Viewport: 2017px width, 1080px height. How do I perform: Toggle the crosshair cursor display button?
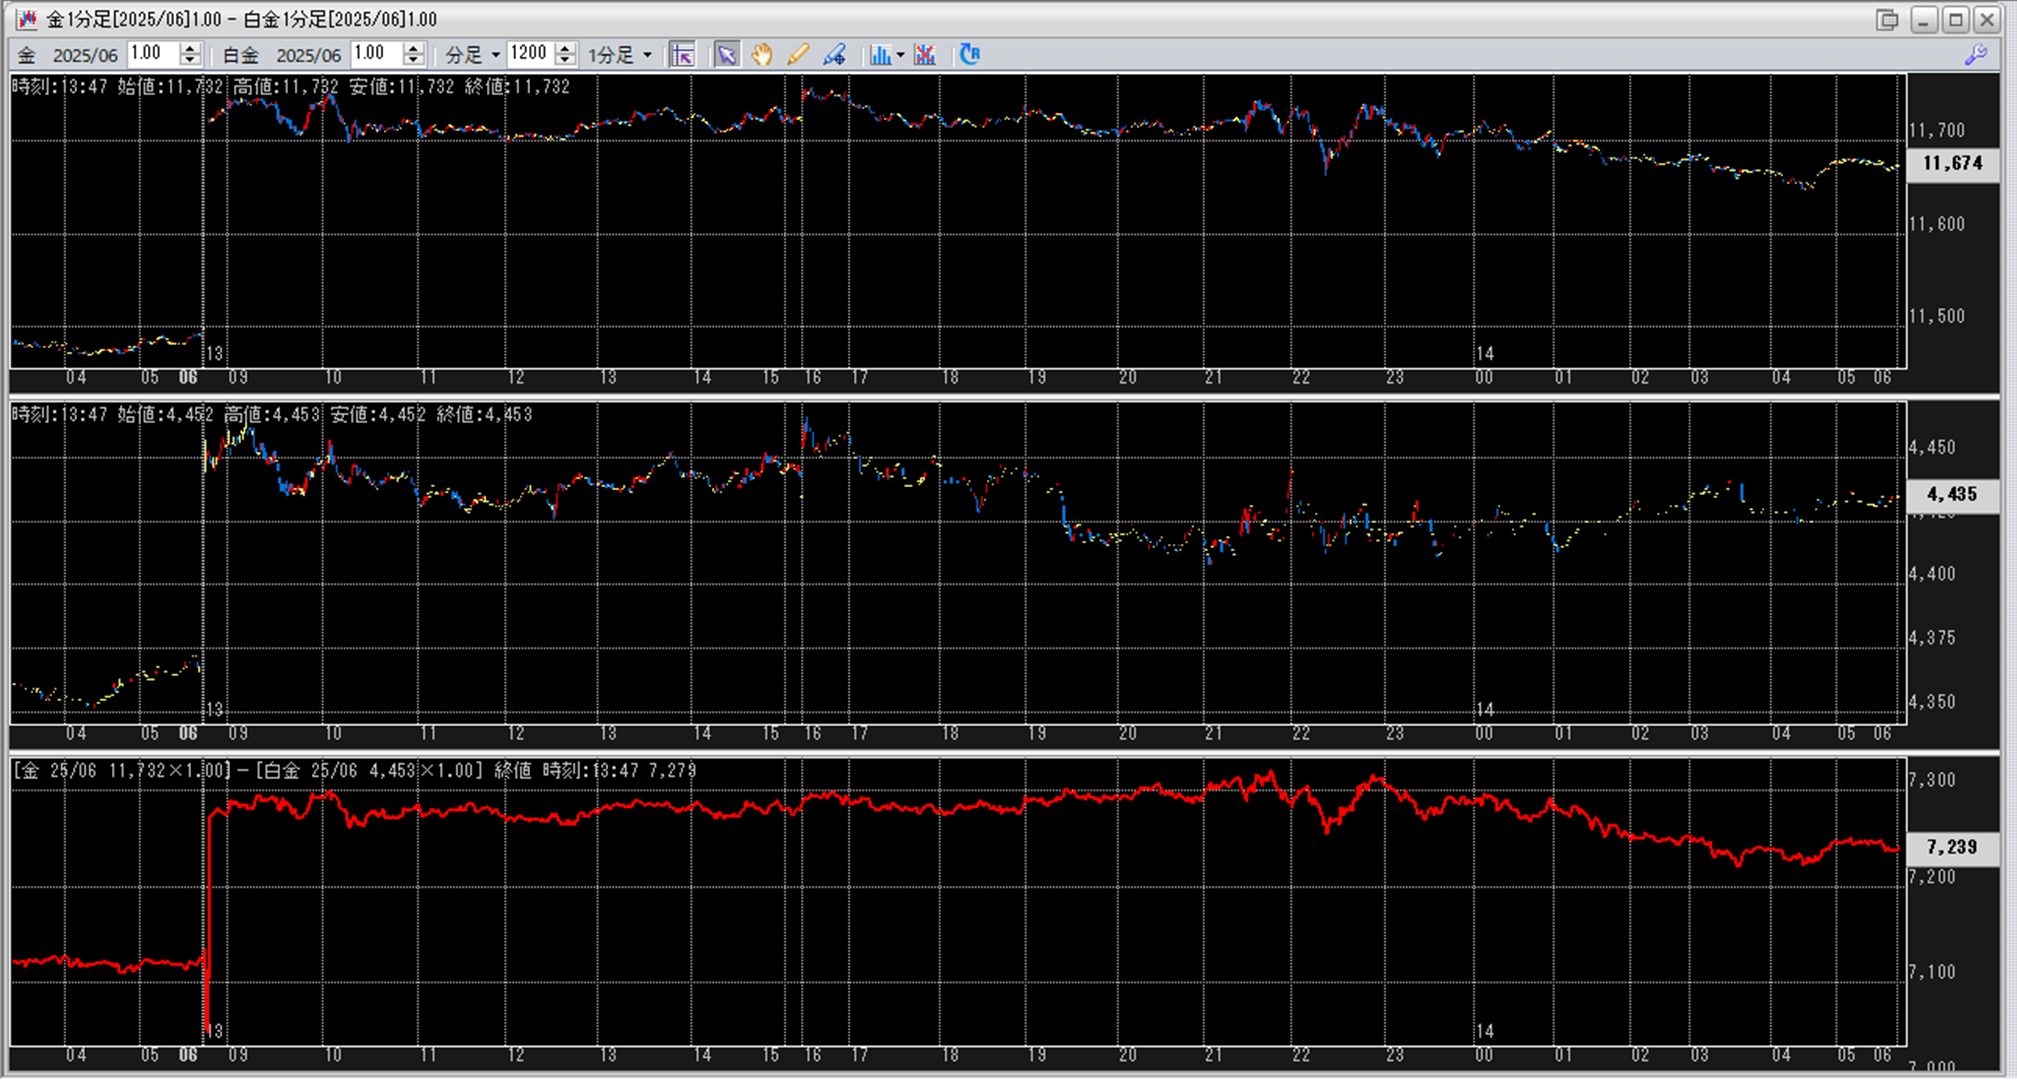(683, 55)
